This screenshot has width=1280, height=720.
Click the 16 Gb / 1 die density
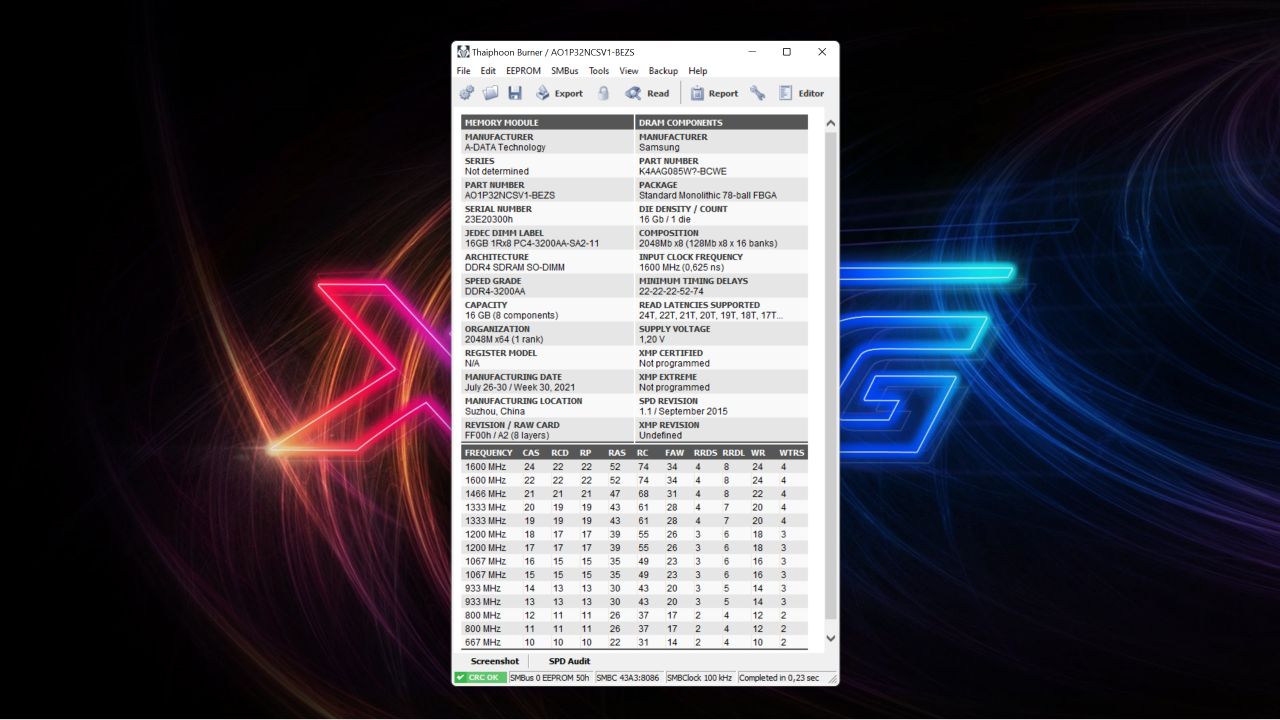coord(665,219)
